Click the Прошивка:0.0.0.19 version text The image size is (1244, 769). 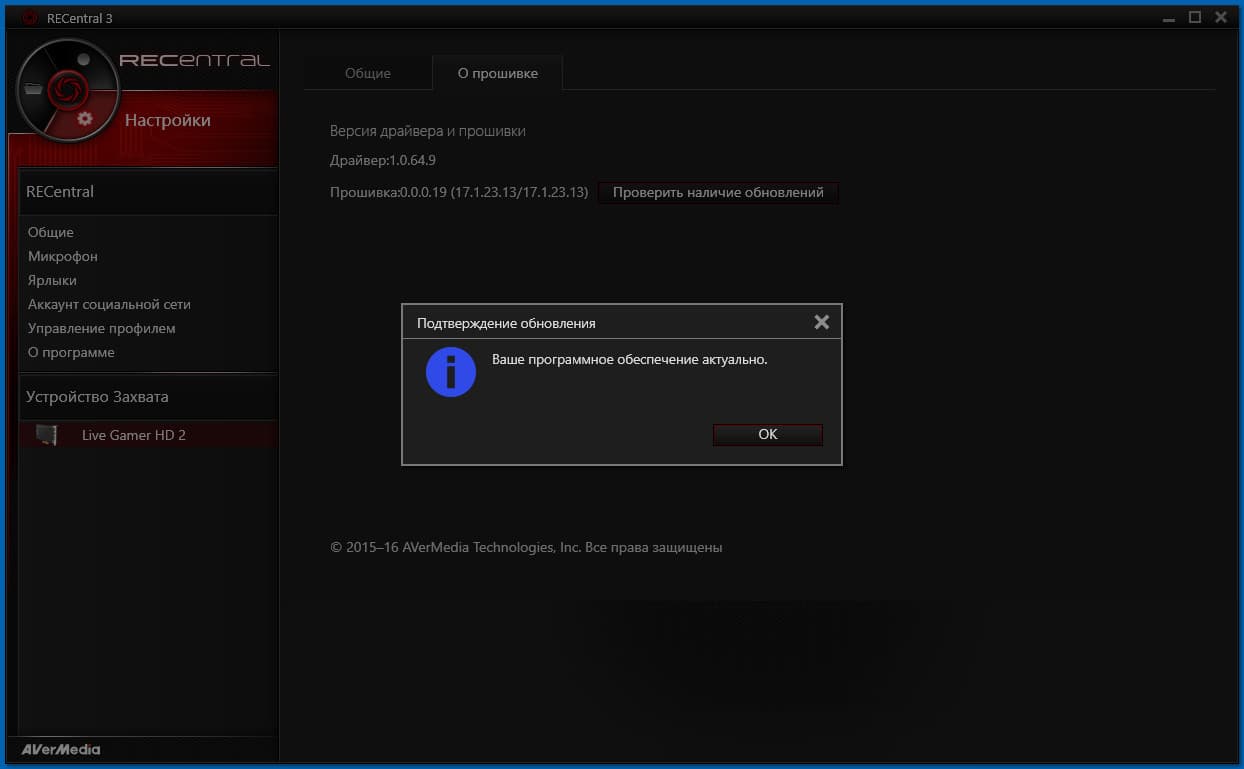click(x=459, y=192)
